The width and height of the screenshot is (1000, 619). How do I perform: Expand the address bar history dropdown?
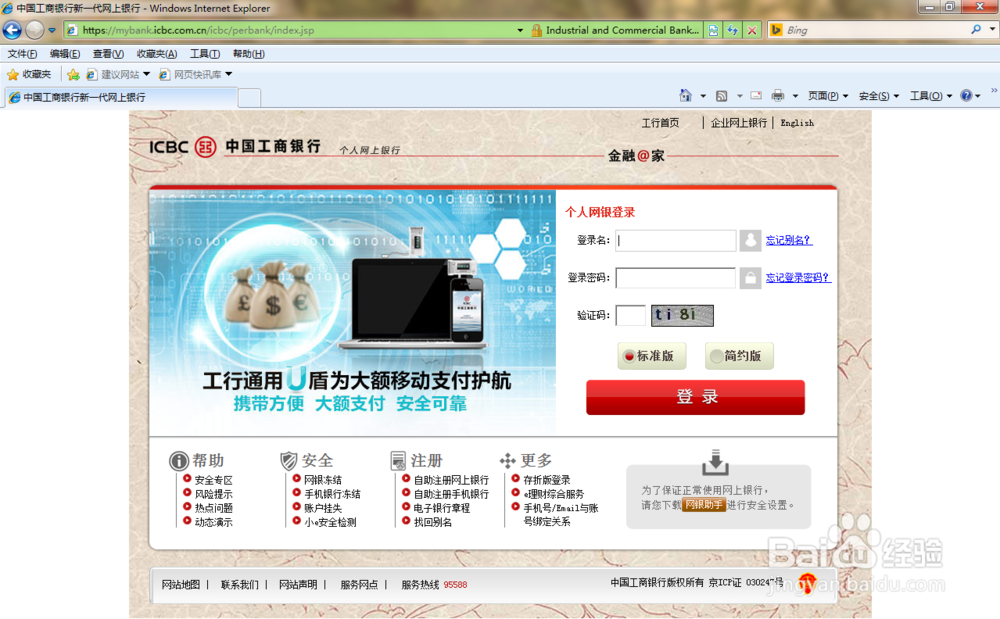[519, 30]
